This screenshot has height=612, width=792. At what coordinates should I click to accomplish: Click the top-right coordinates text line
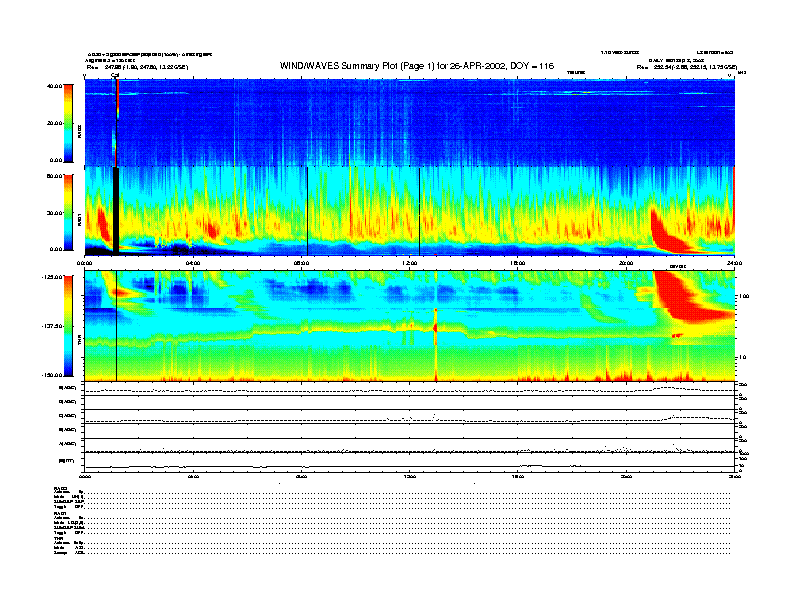tap(687, 67)
